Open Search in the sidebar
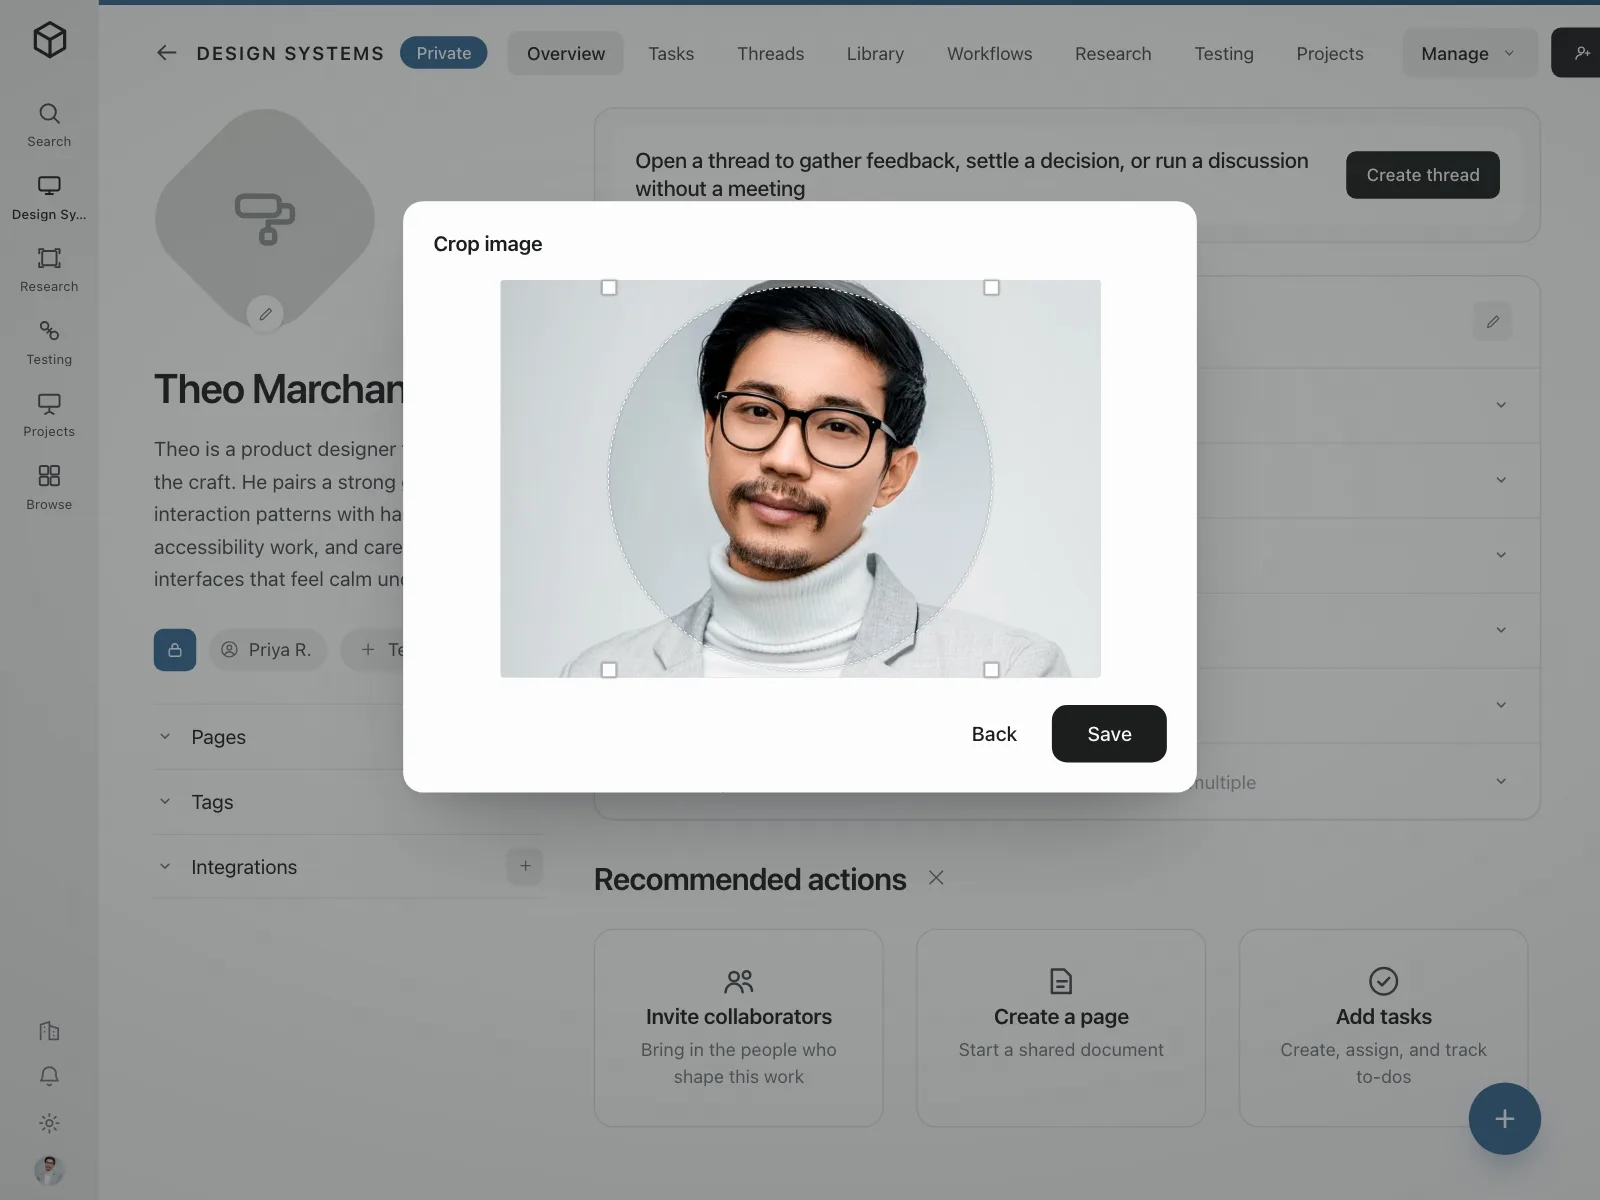The width and height of the screenshot is (1600, 1200). 49,125
